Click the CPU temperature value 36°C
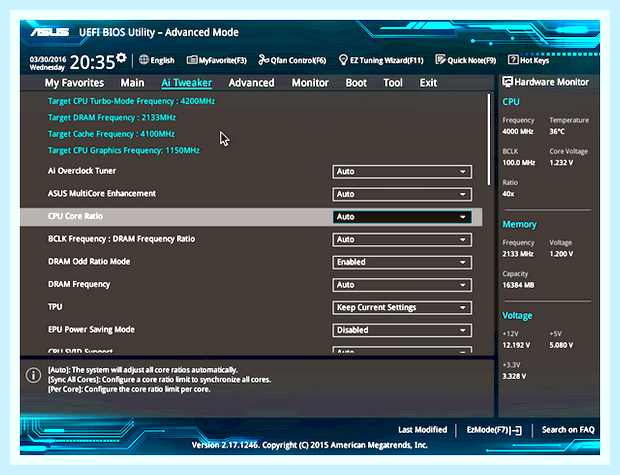 pyautogui.click(x=557, y=131)
